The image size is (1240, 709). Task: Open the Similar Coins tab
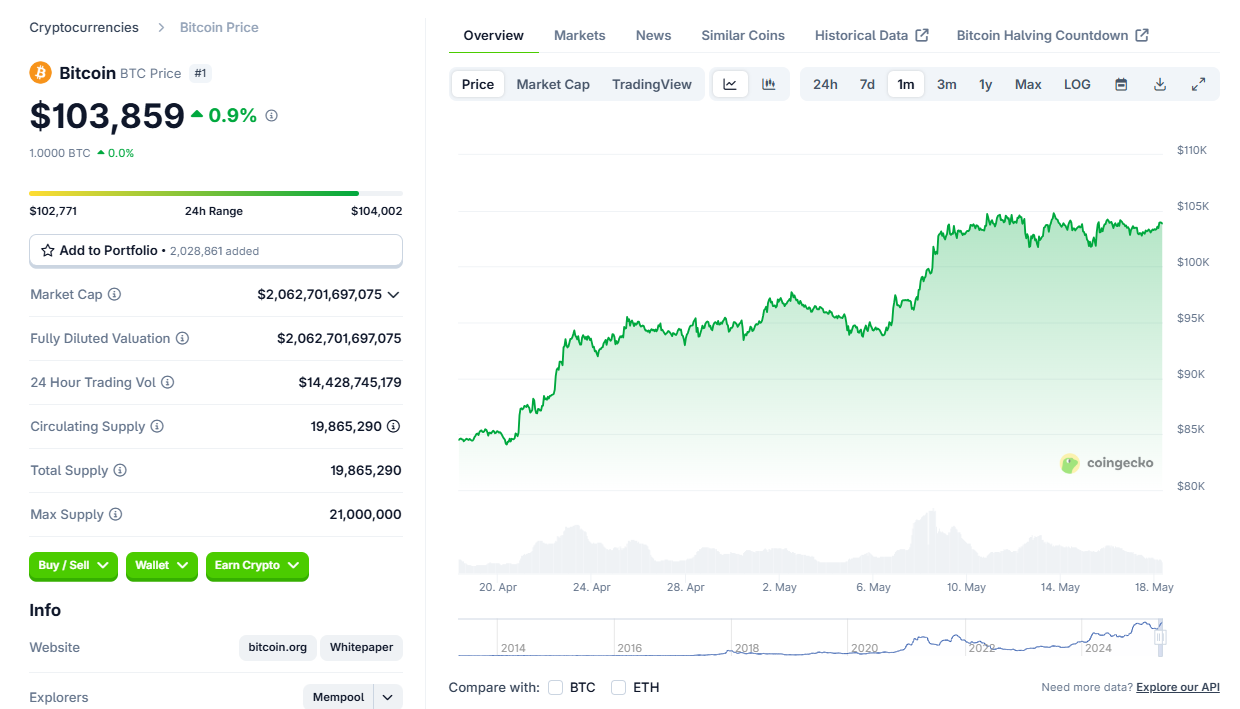point(743,36)
